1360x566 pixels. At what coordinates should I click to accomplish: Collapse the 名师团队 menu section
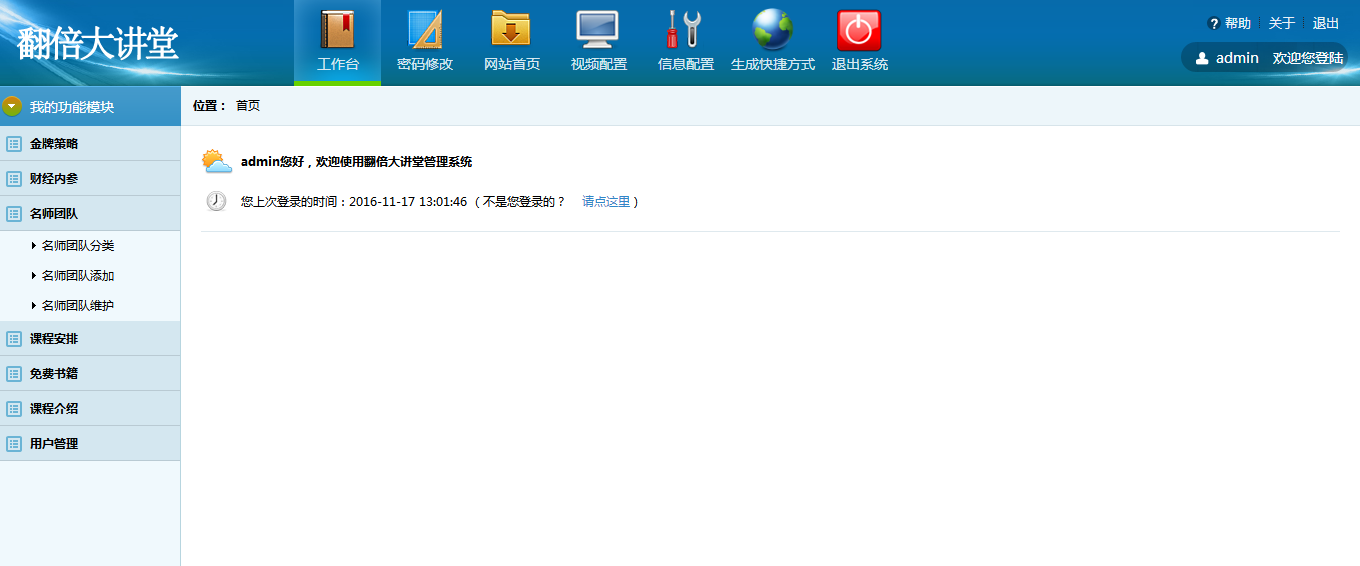tap(90, 213)
